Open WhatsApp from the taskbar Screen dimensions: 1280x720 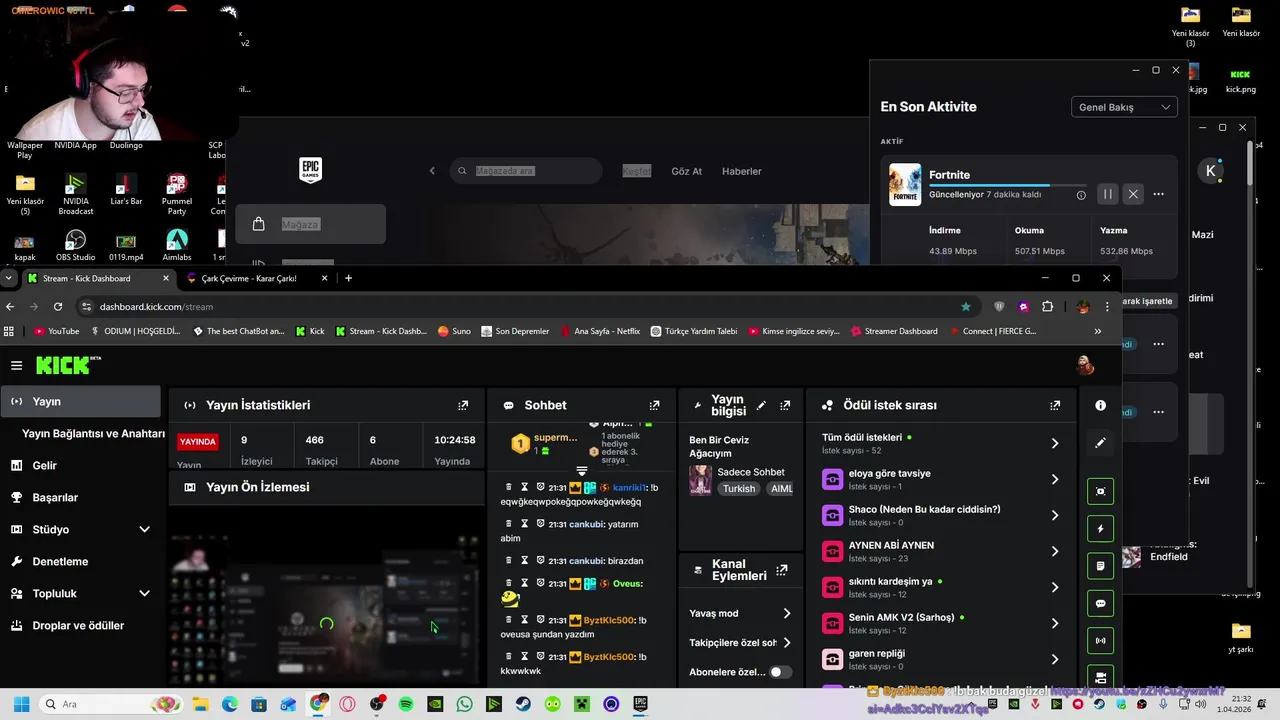[x=464, y=704]
